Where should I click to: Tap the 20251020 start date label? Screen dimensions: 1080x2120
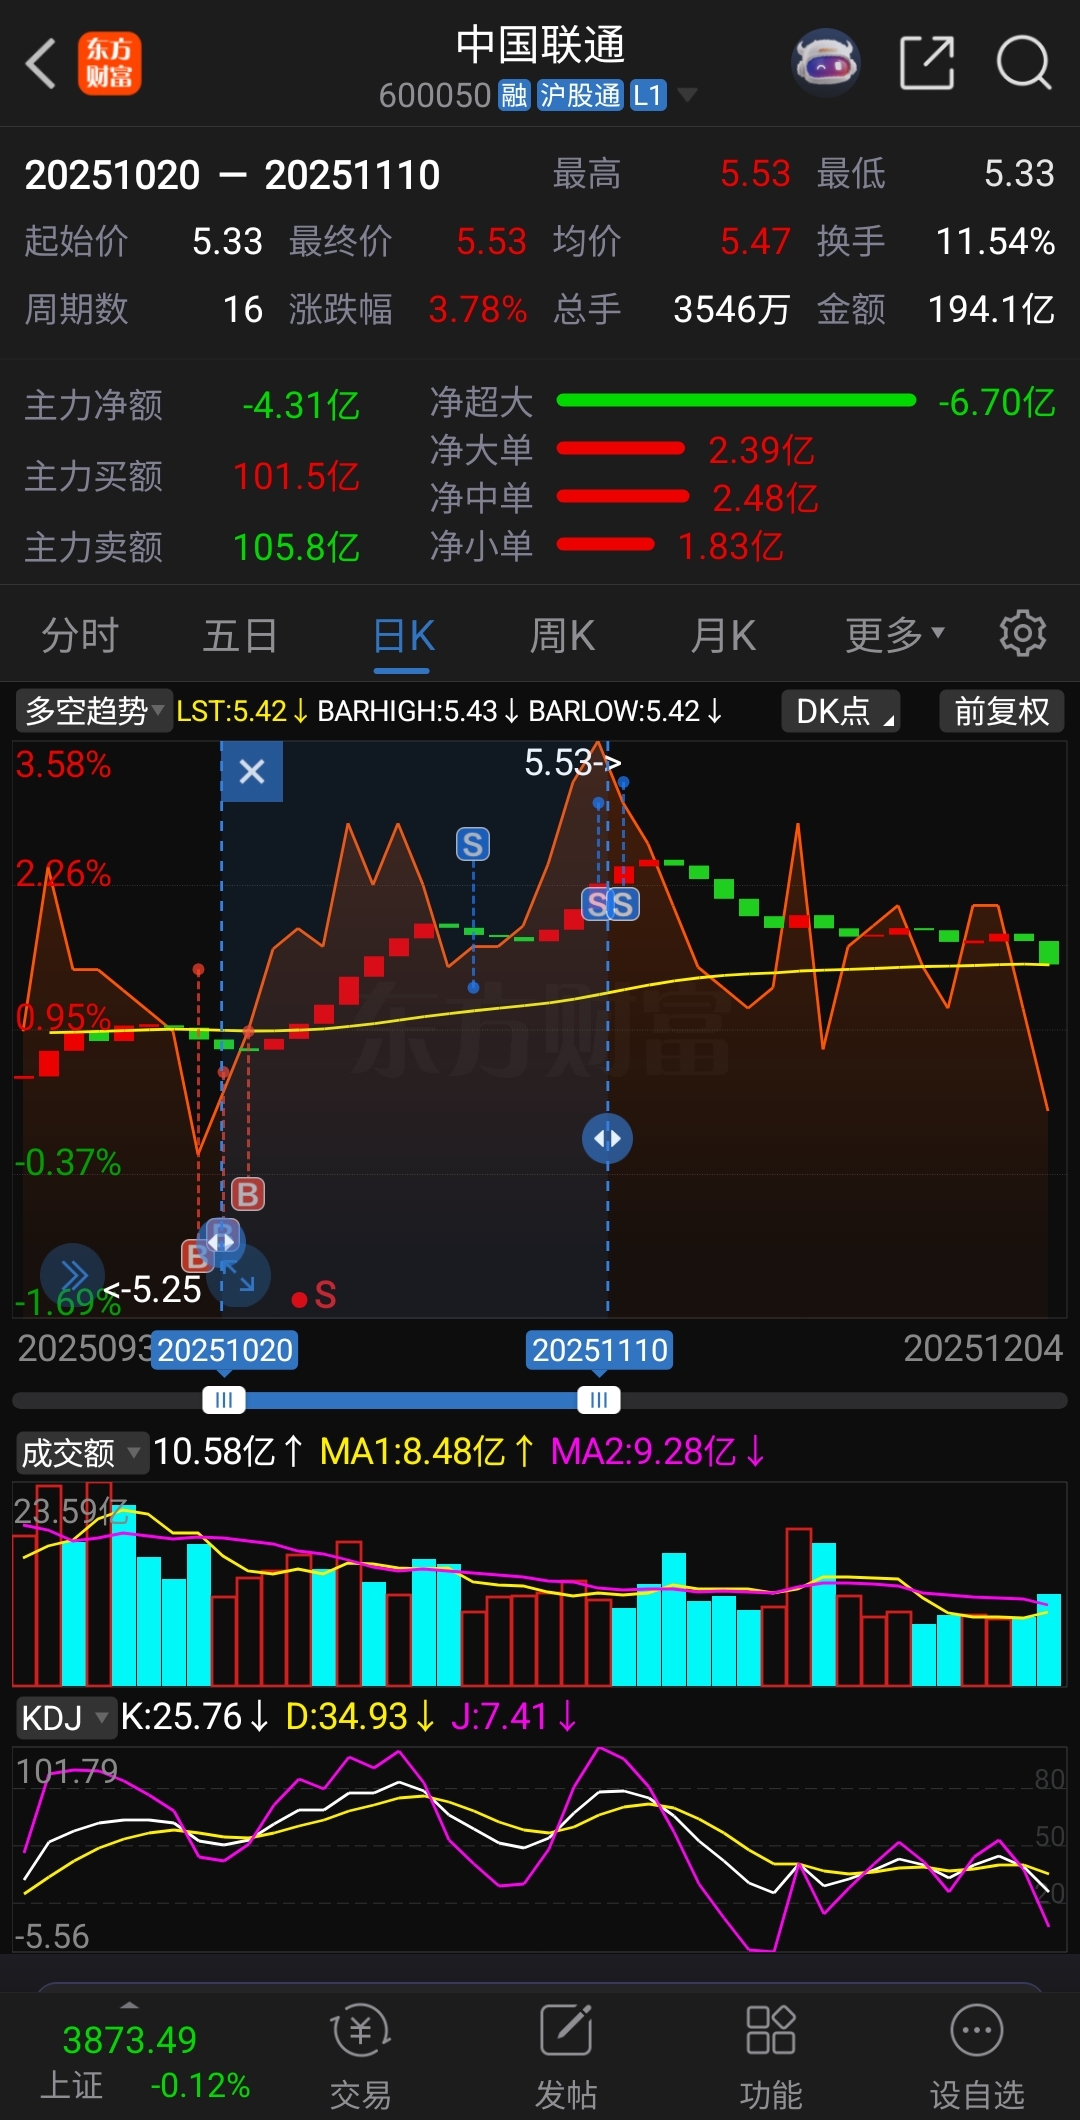225,1350
